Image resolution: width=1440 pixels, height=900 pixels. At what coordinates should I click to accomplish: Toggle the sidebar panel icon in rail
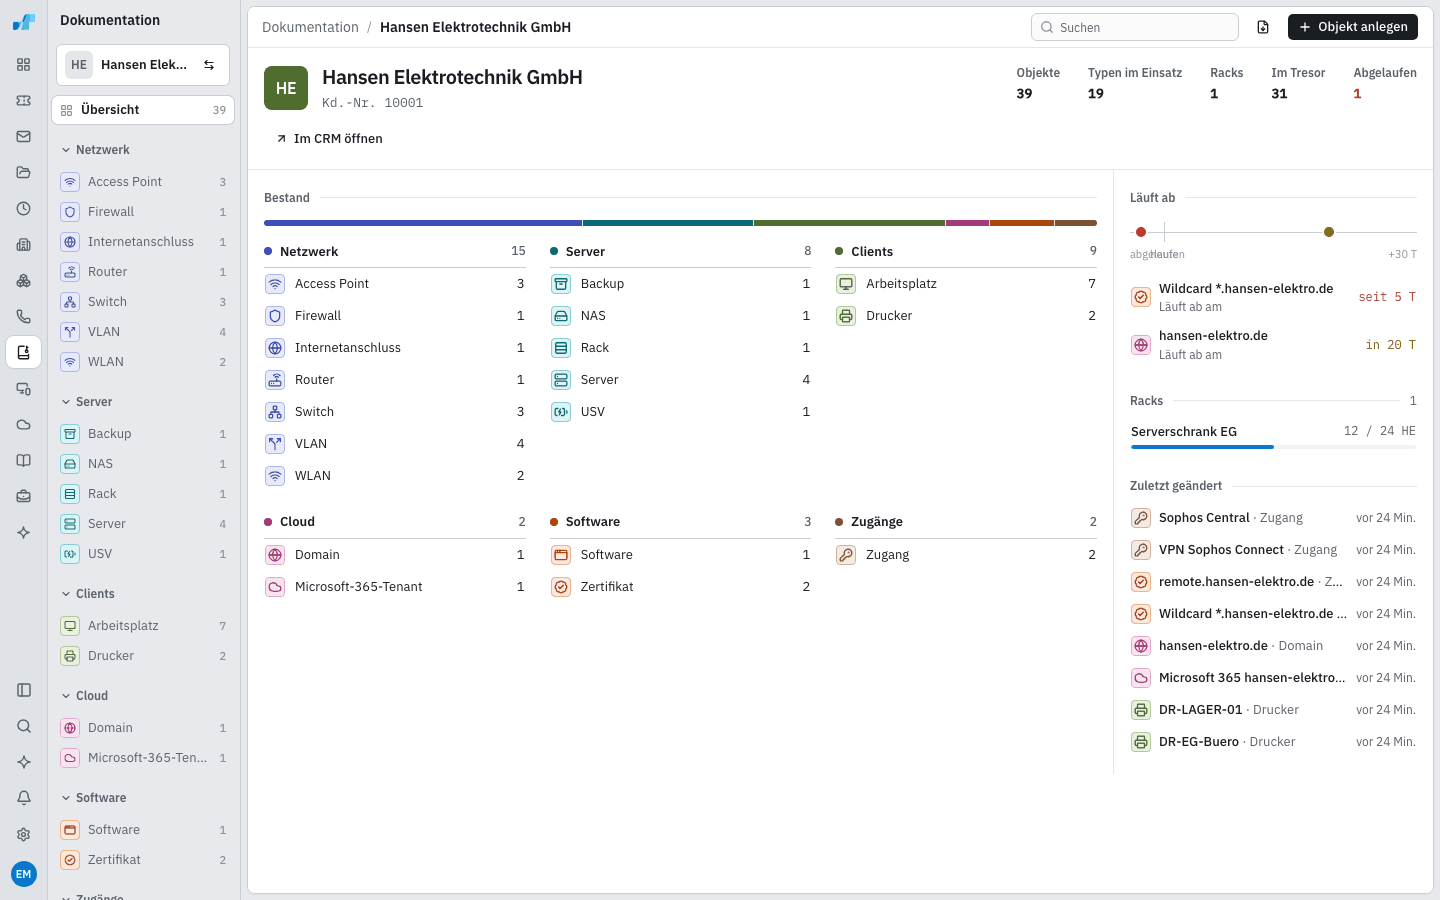[x=24, y=690]
